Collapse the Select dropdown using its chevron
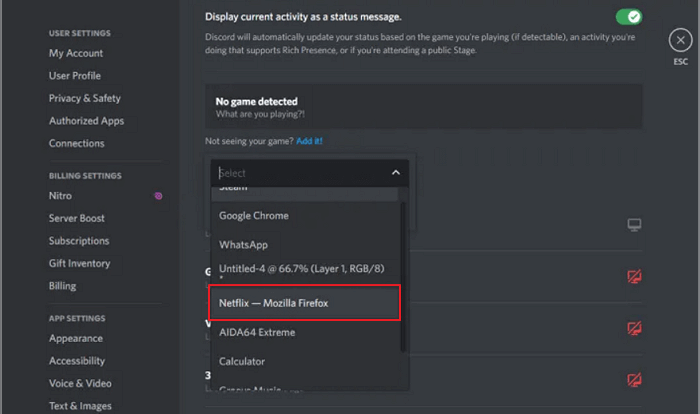Screen dimensions: 700x414 [x=395, y=173]
